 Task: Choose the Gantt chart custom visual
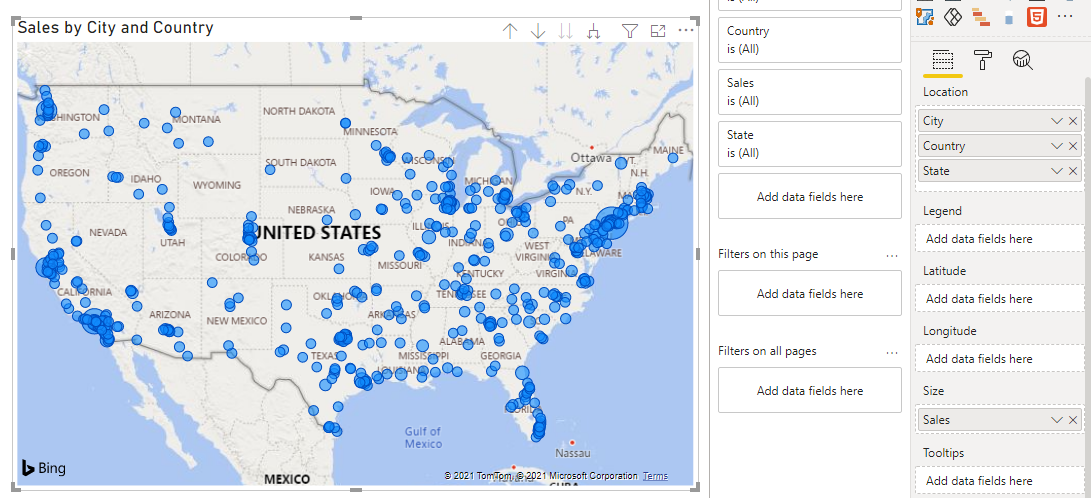980,15
